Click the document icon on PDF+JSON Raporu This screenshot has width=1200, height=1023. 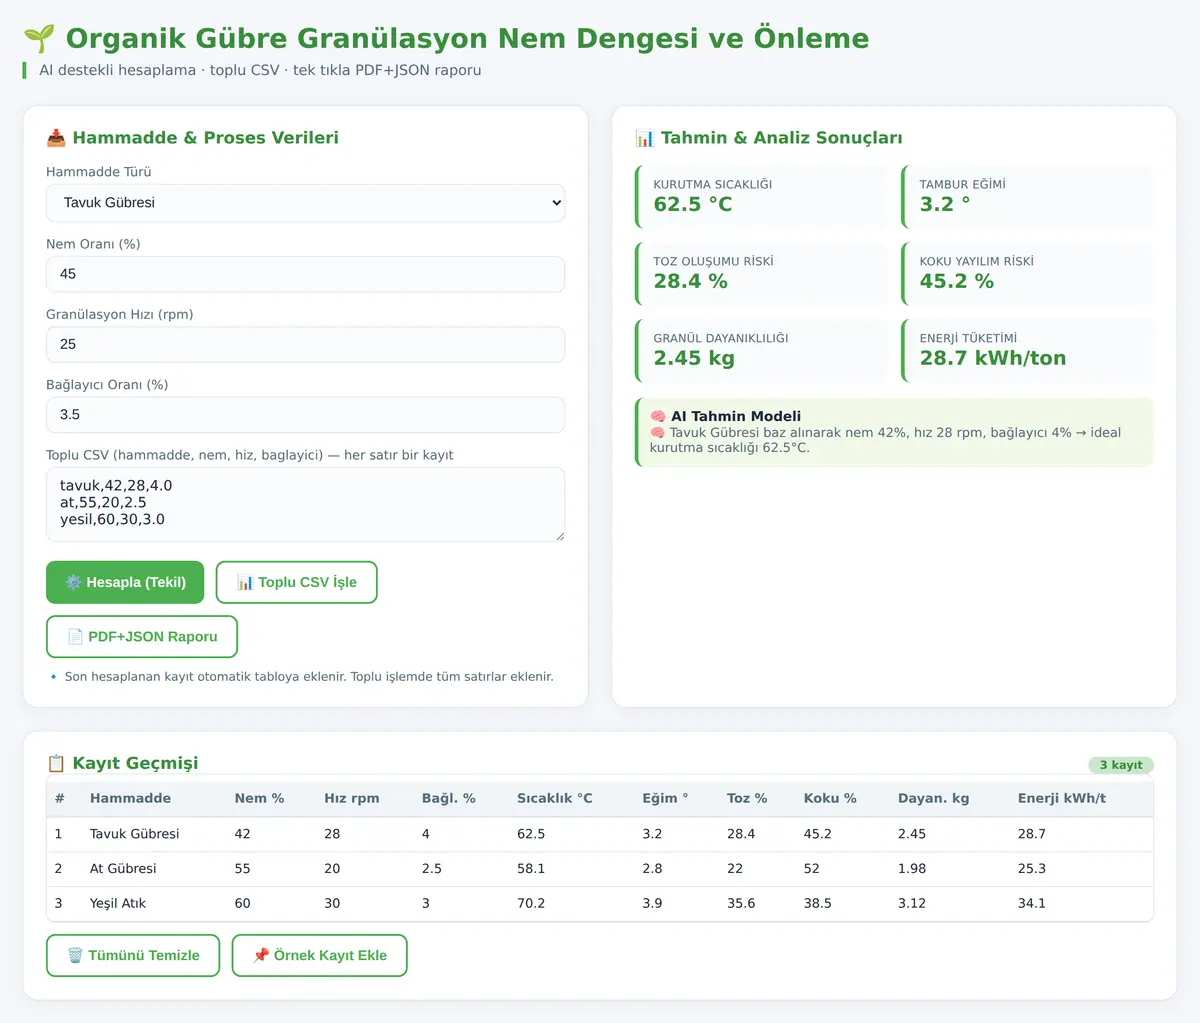point(75,637)
